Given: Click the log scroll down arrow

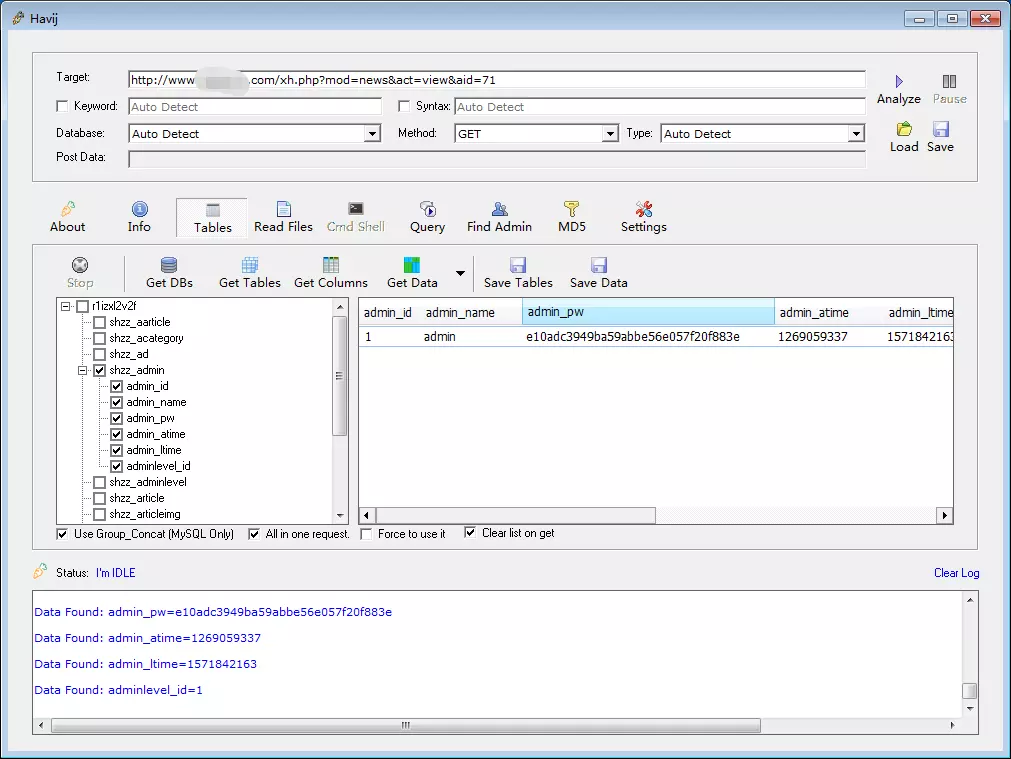Looking at the screenshot, I should click(x=970, y=708).
